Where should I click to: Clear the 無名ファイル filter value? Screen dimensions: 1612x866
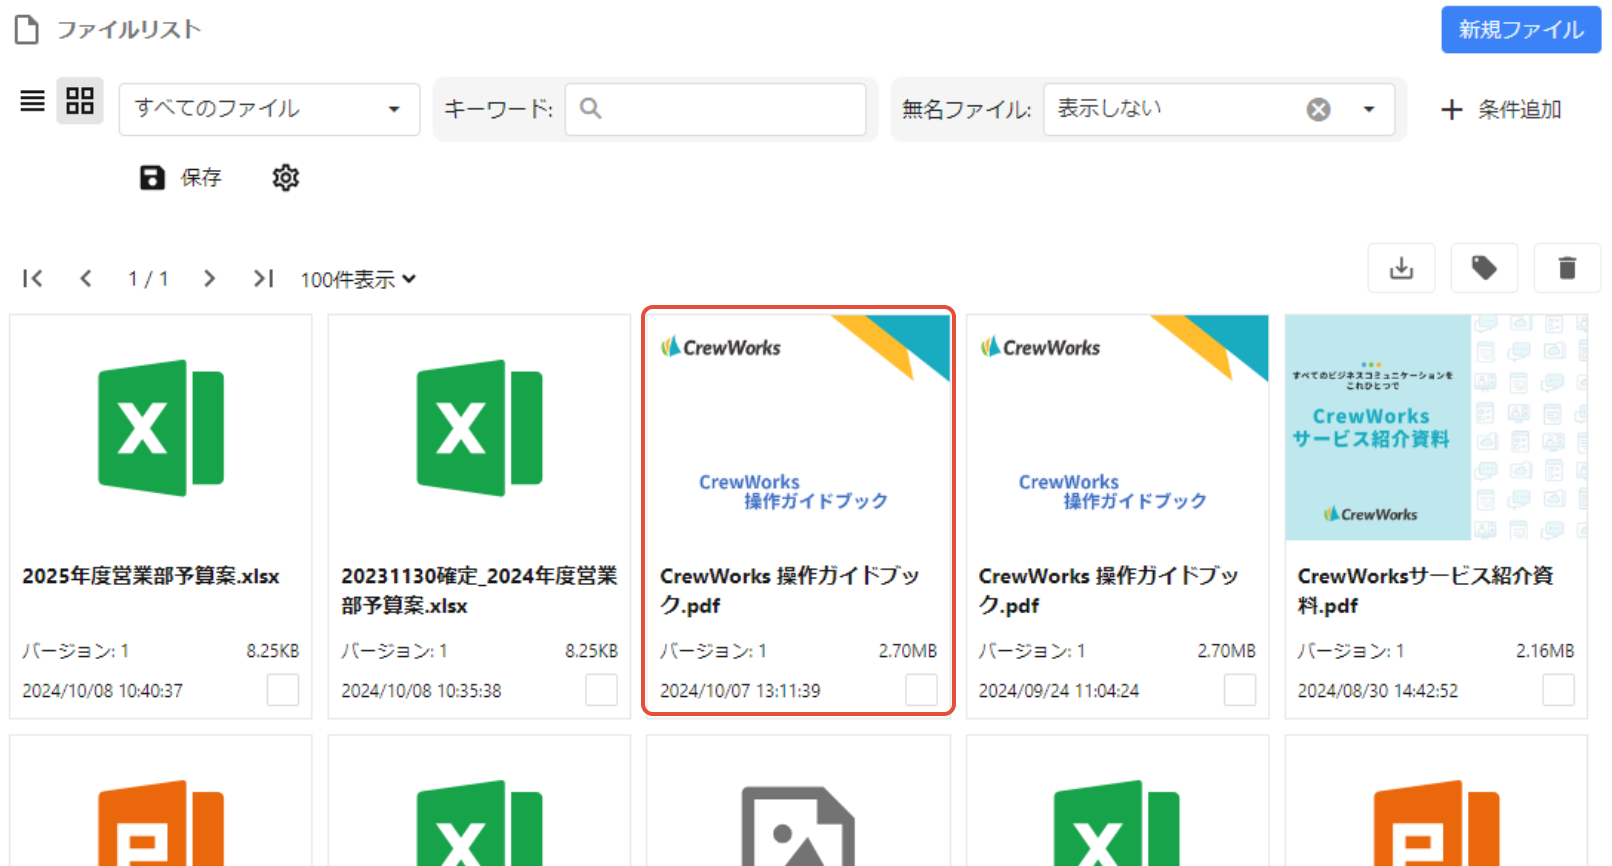pyautogui.click(x=1319, y=109)
